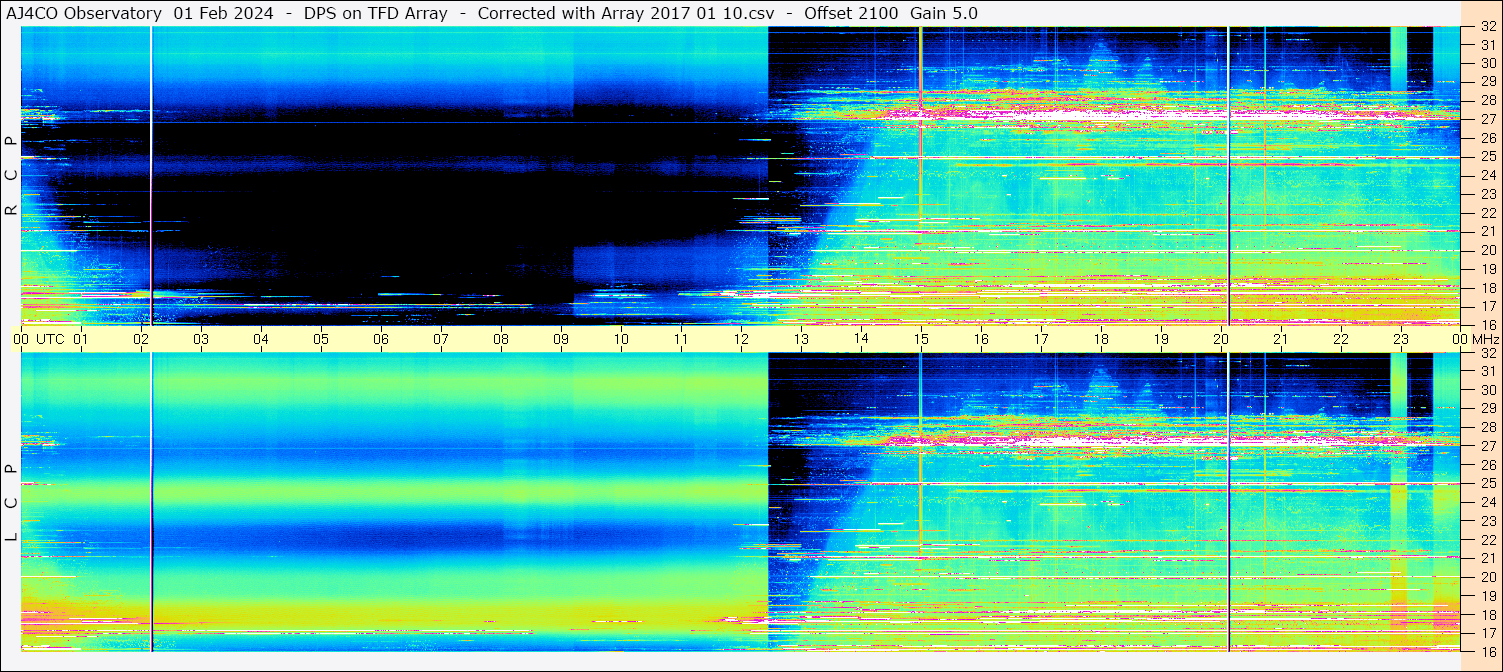Select the 17 hour mark on time axis
This screenshot has height=672, width=1503.
(x=1041, y=339)
